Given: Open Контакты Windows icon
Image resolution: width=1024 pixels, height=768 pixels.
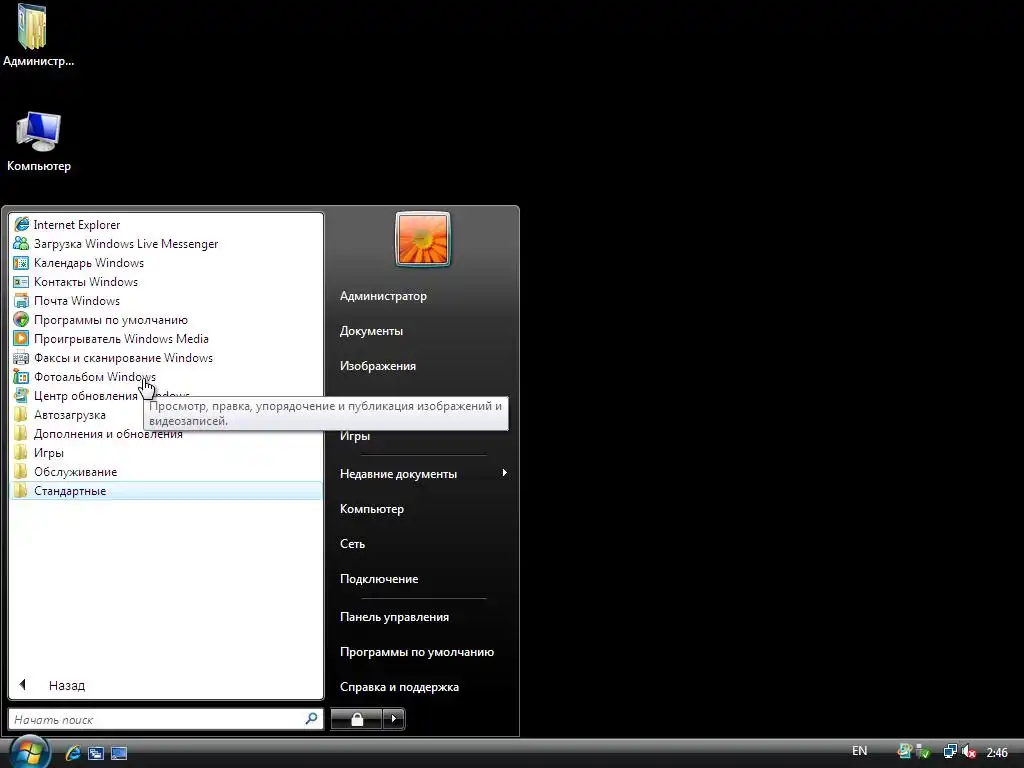Looking at the screenshot, I should [x=21, y=281].
